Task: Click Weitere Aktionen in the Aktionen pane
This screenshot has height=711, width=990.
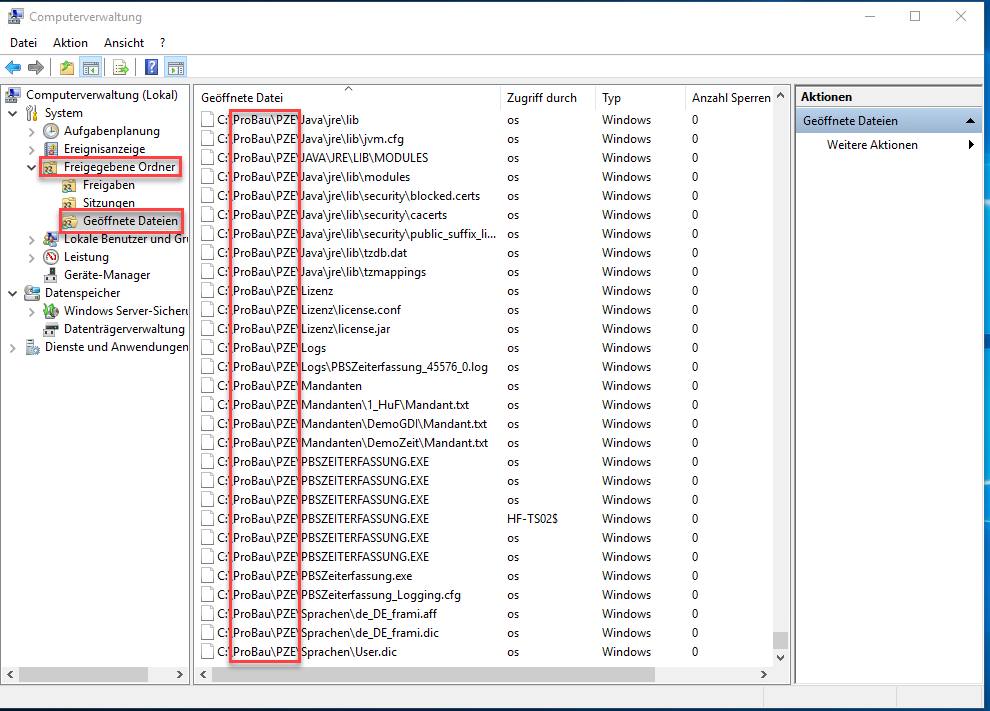Action: (x=872, y=145)
